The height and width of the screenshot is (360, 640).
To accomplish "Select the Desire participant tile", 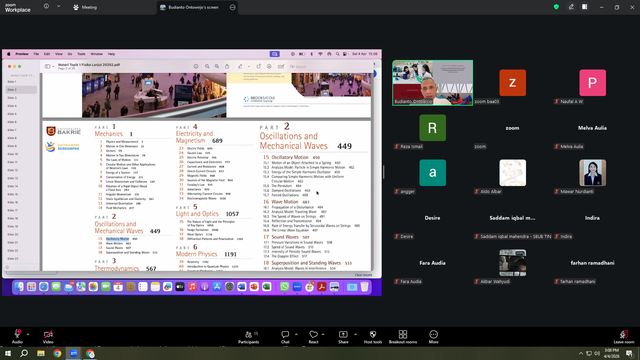I will point(432,218).
